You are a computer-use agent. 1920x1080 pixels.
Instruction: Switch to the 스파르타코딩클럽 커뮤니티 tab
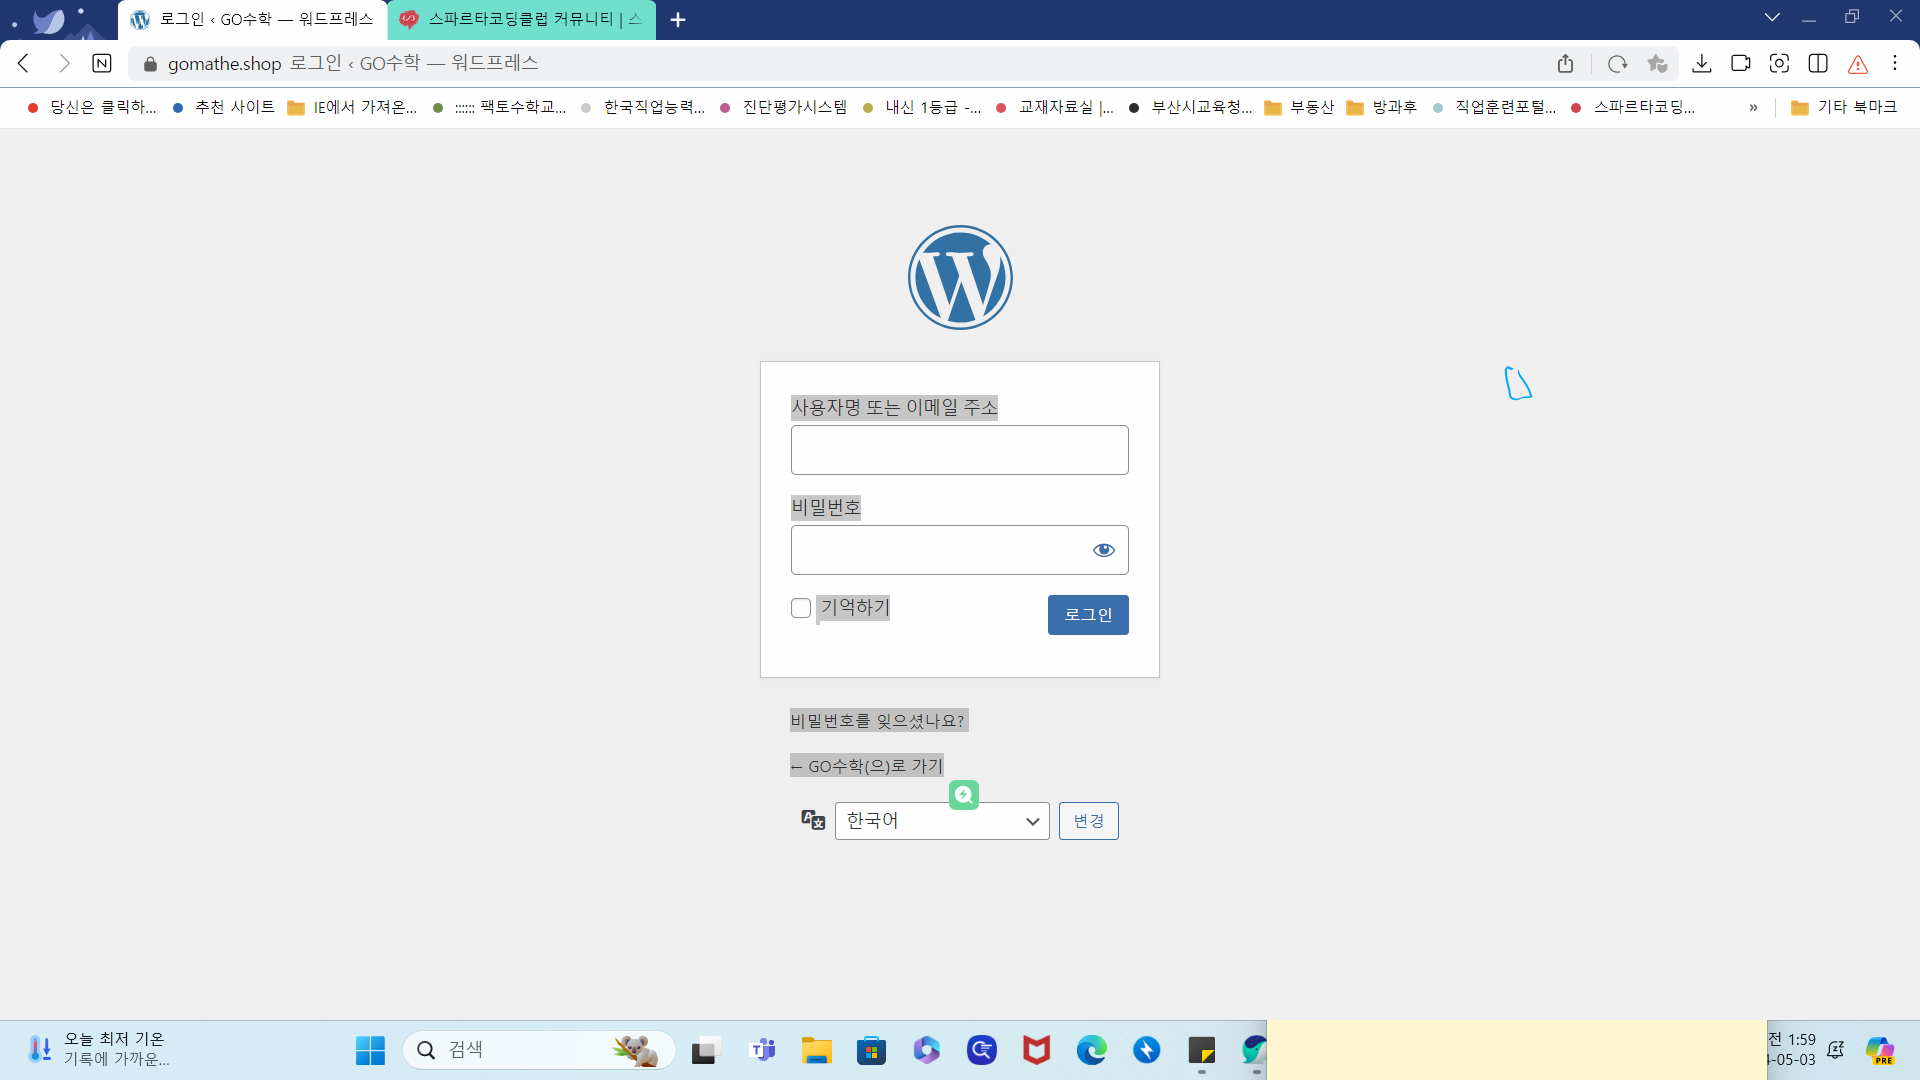click(x=522, y=20)
